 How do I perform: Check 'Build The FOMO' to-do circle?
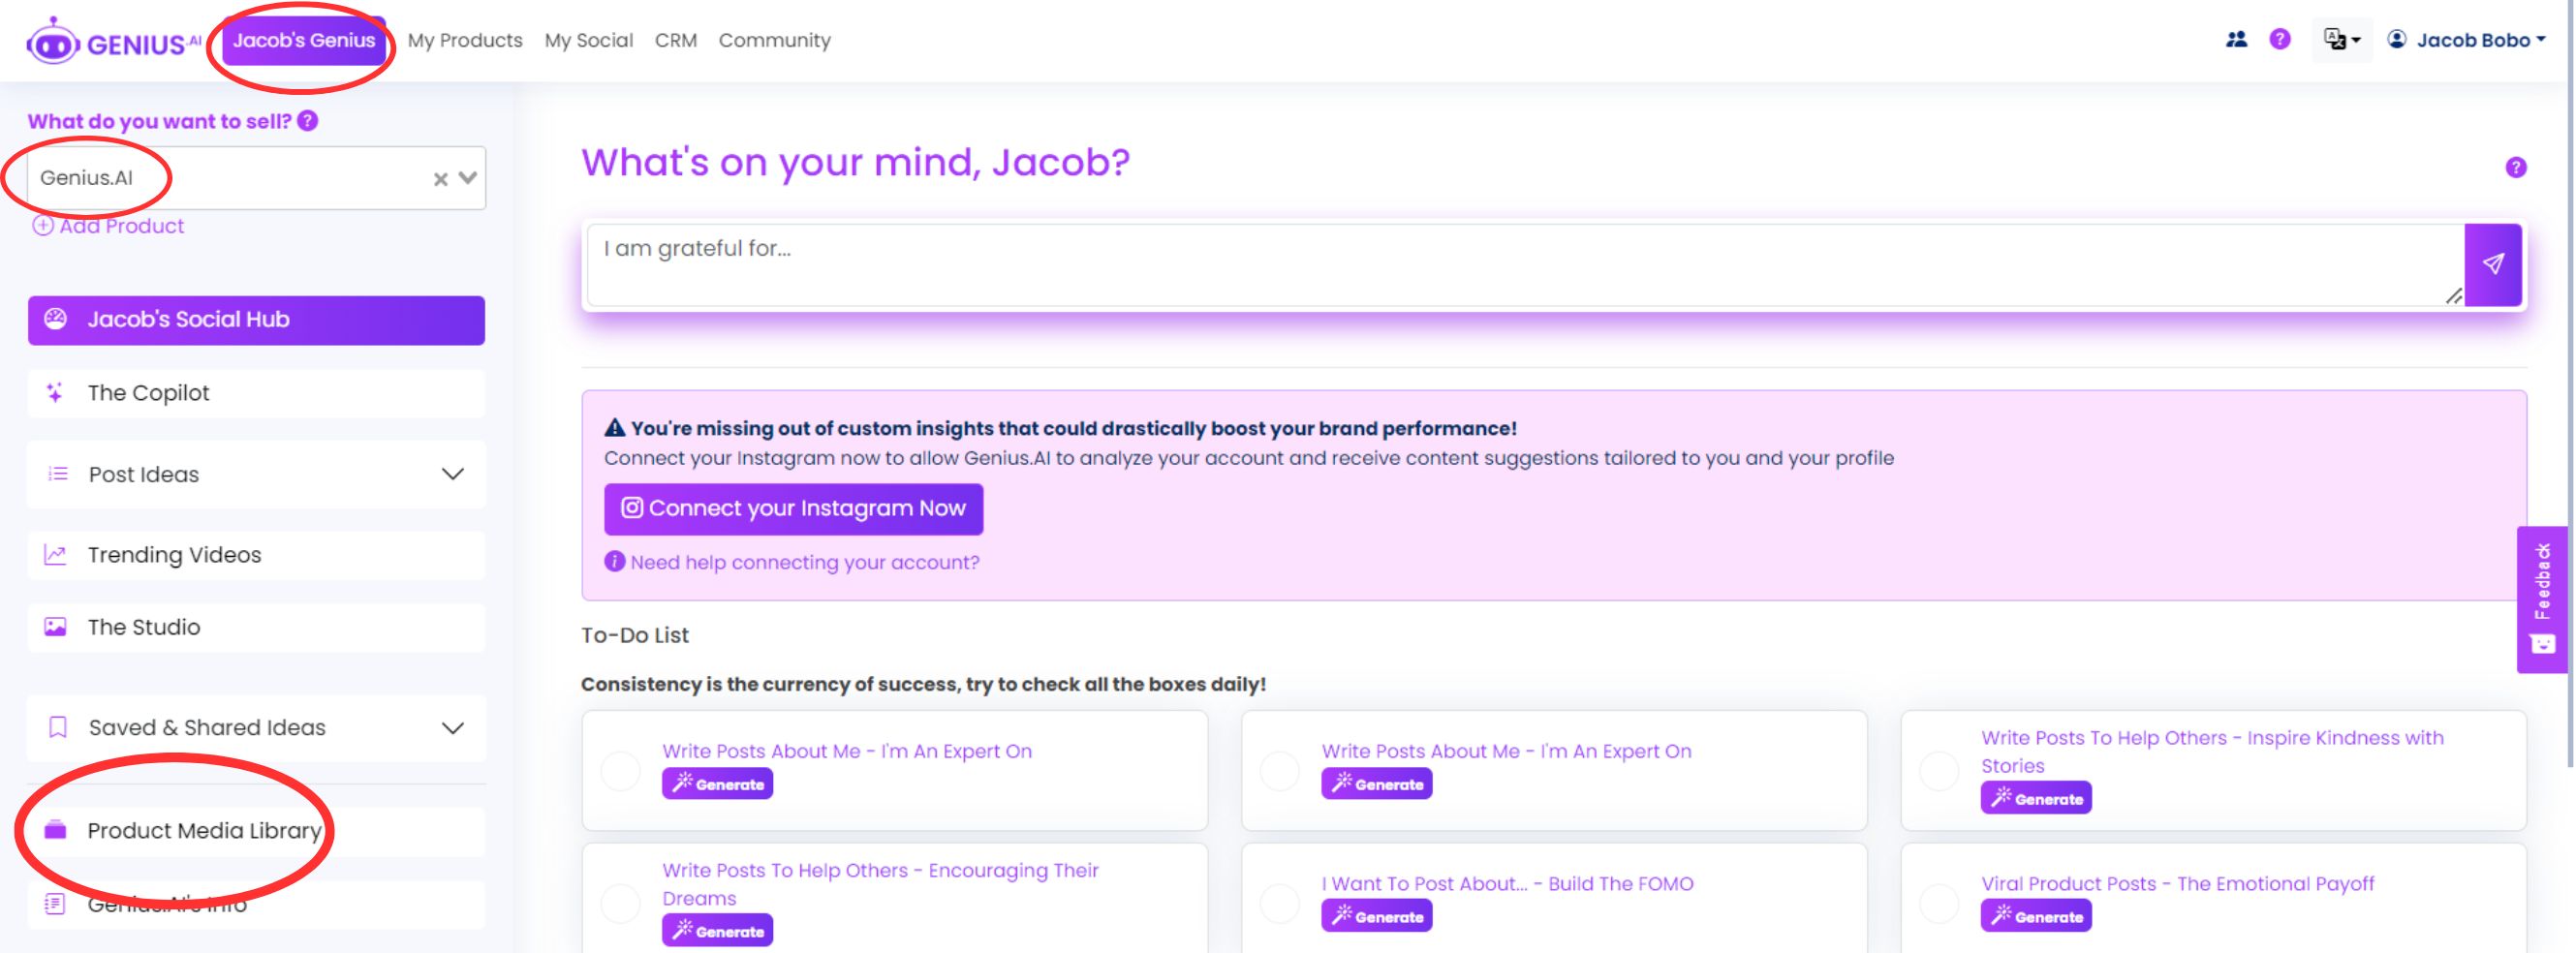tap(1279, 903)
